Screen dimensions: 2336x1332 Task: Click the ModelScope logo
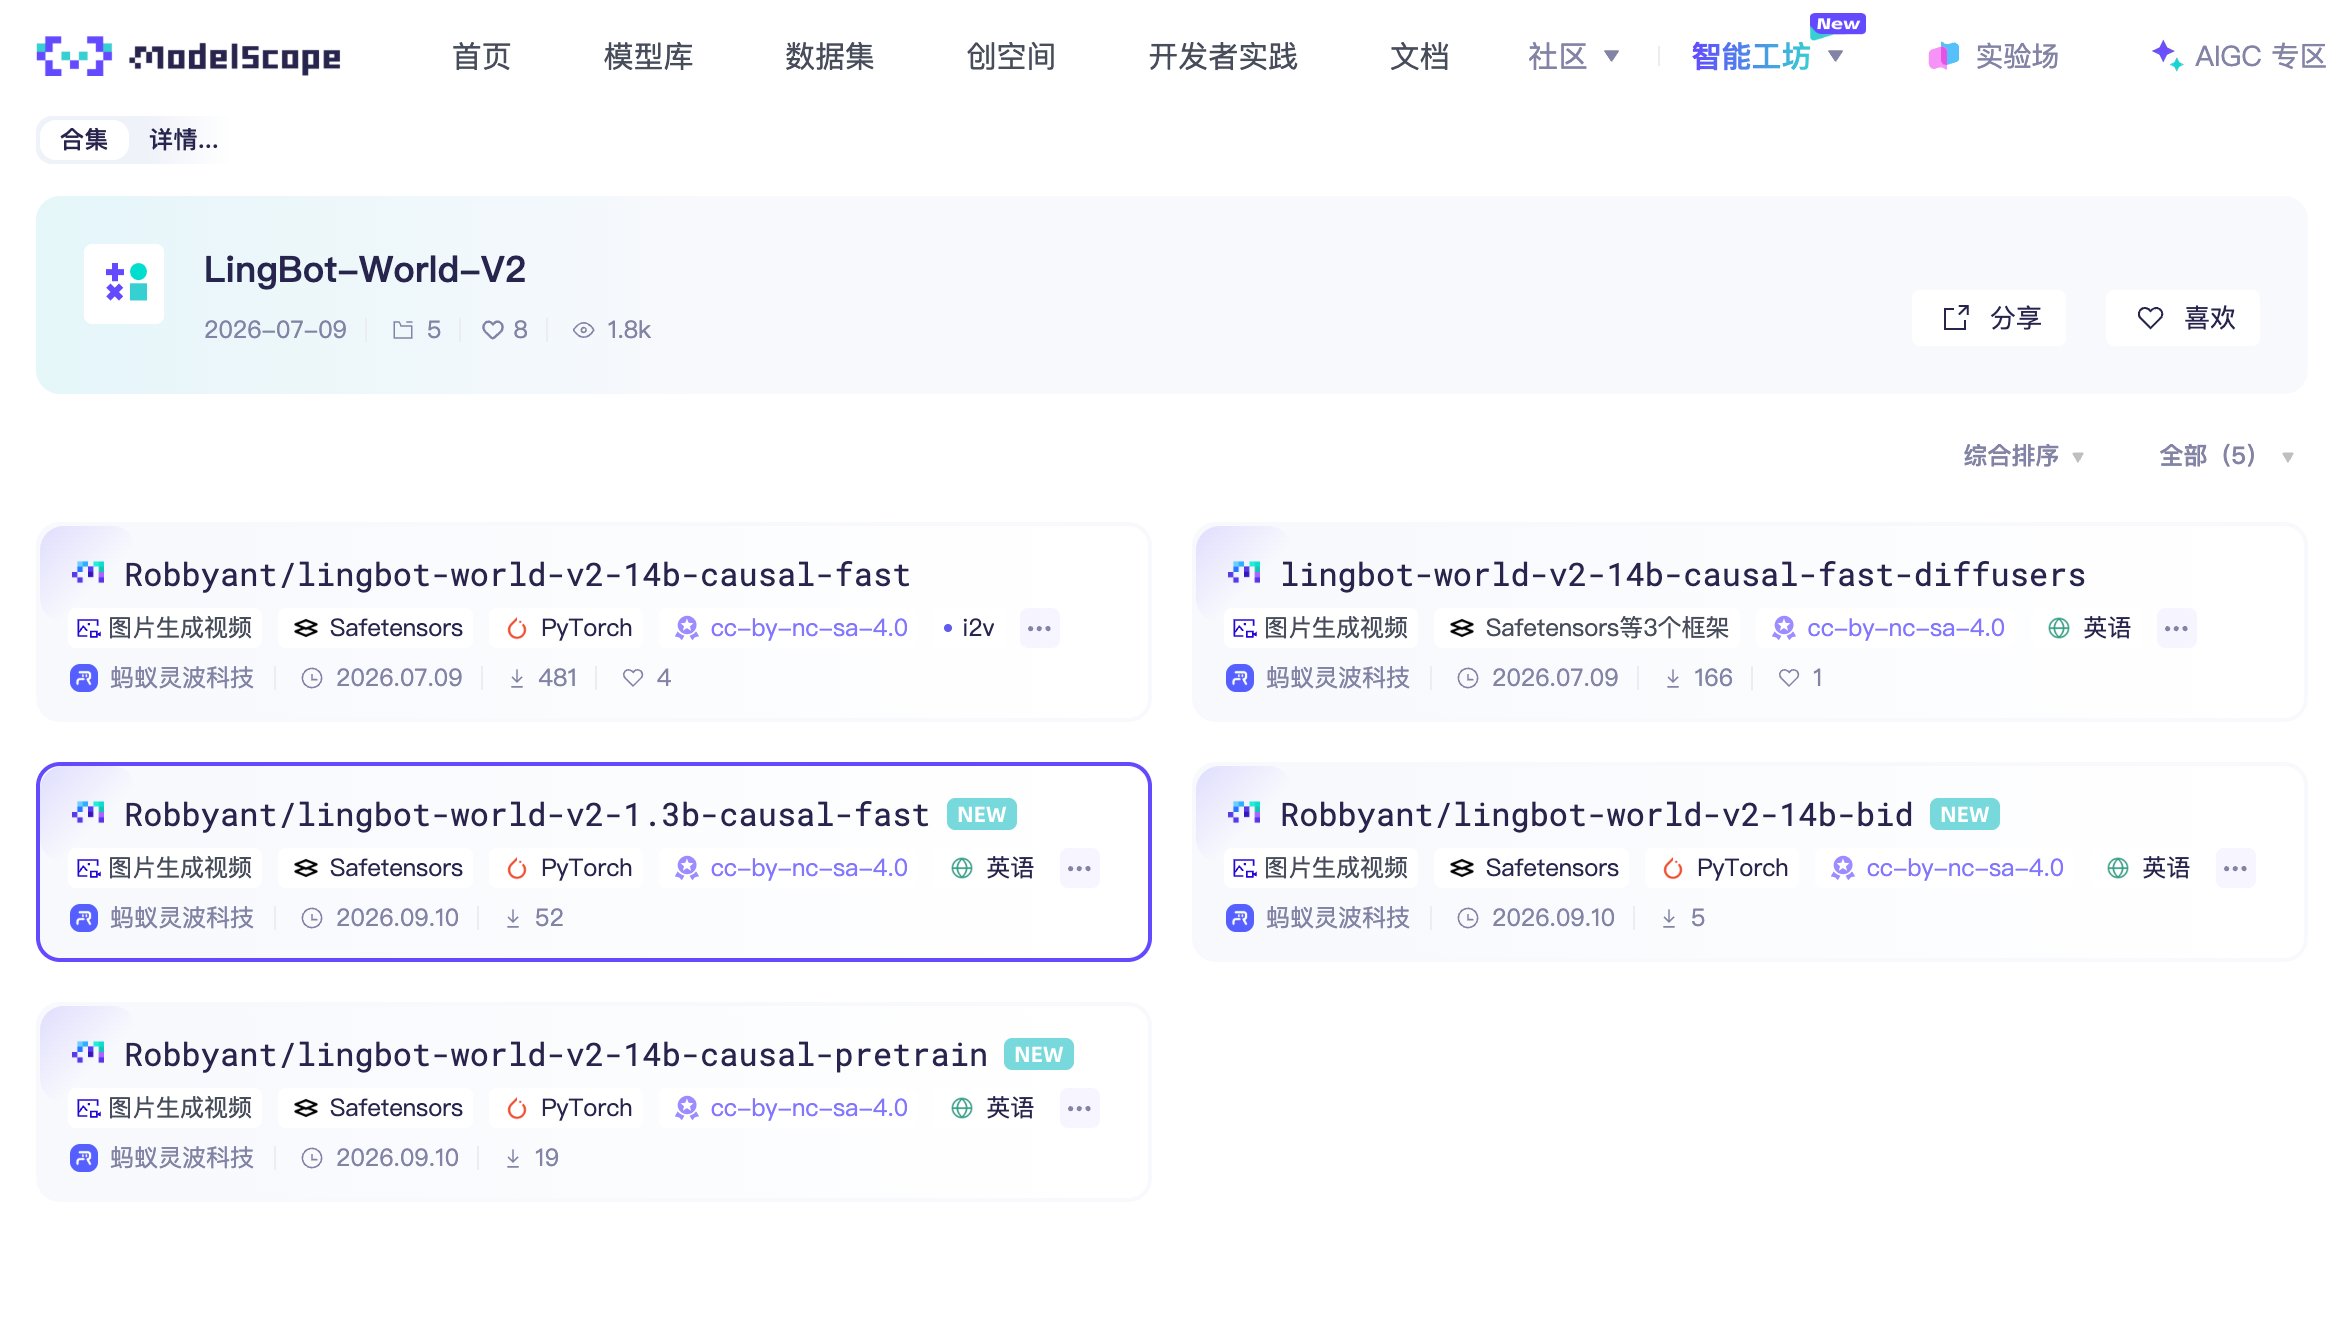pos(188,56)
